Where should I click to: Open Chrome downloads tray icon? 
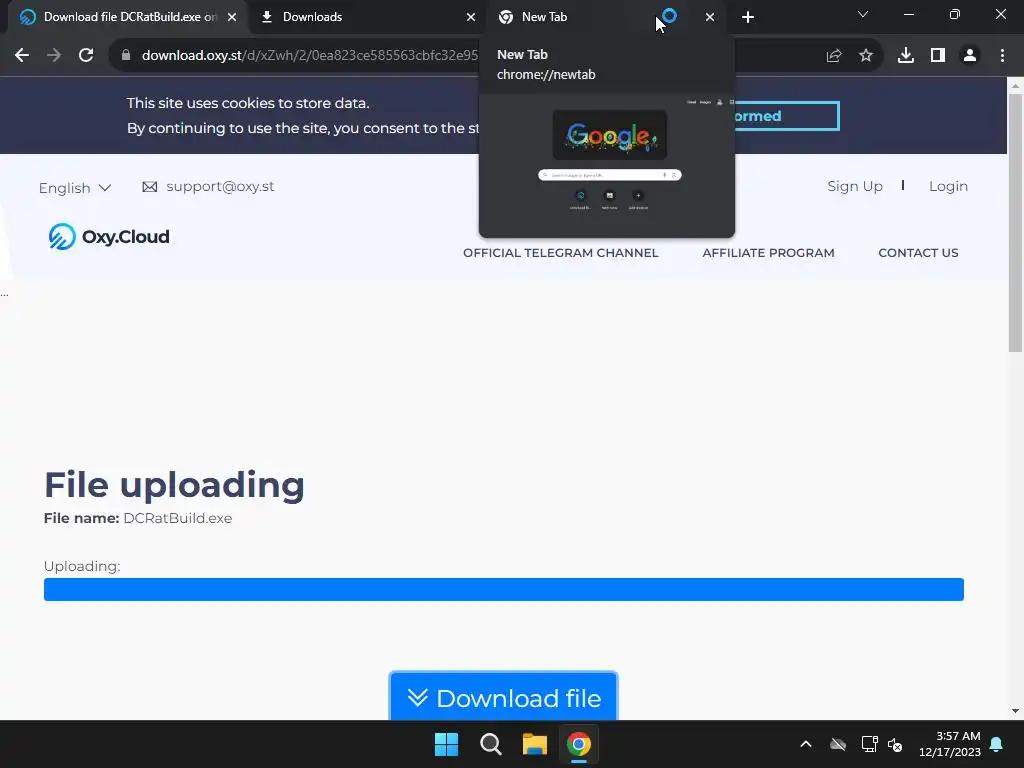tap(906, 56)
